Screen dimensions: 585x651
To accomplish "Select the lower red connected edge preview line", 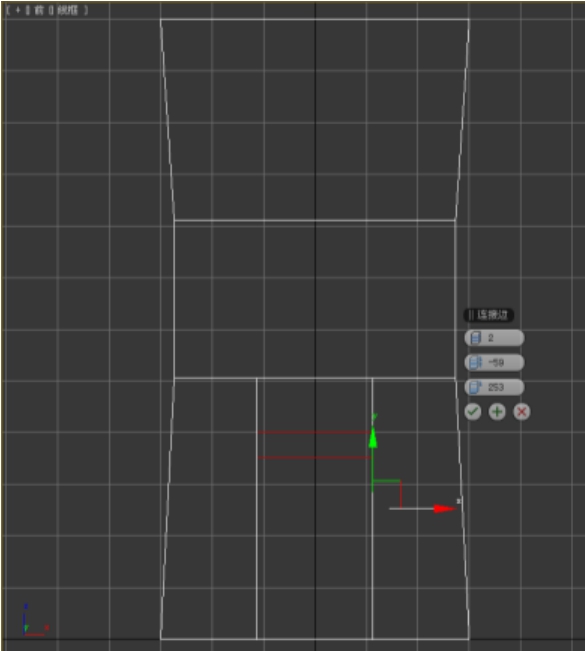I will (x=314, y=458).
